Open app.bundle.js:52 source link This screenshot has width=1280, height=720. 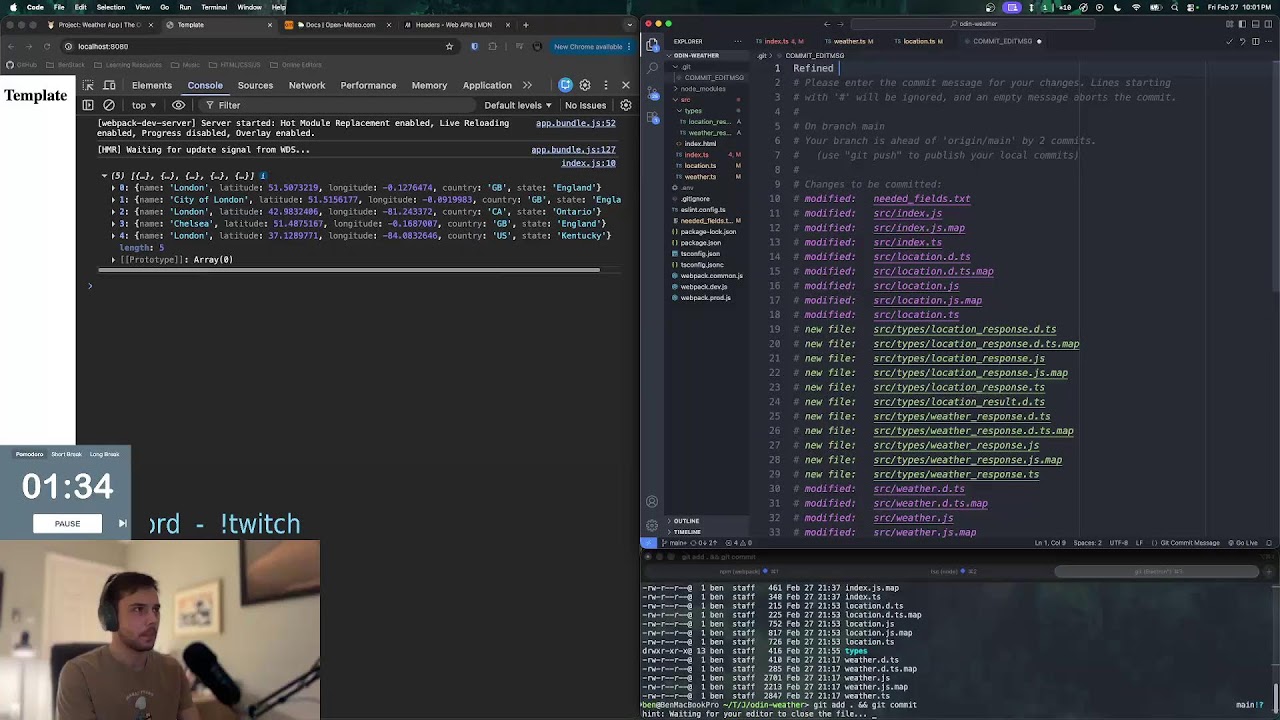575,123
